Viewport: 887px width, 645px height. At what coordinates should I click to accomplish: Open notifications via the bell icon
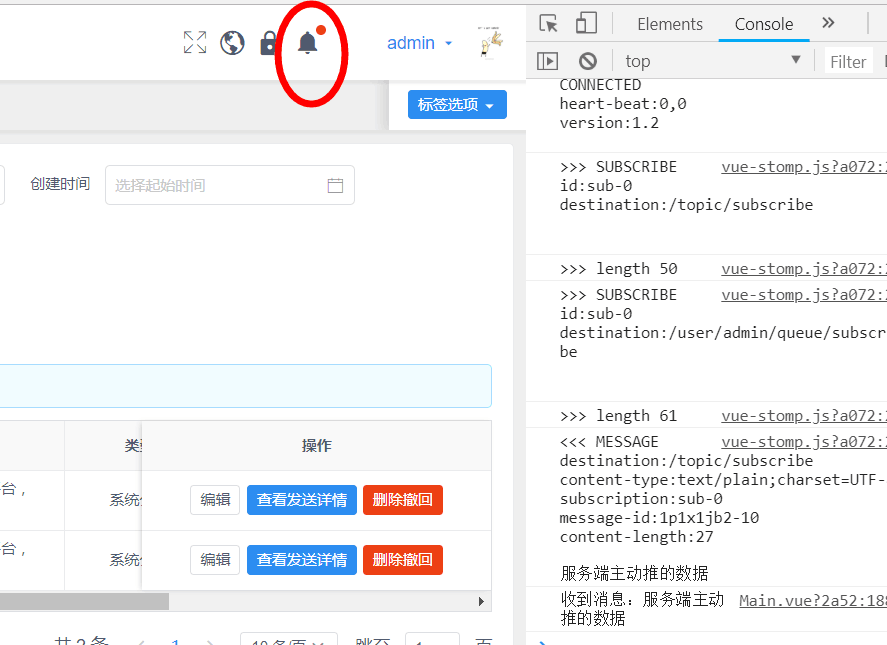(307, 43)
